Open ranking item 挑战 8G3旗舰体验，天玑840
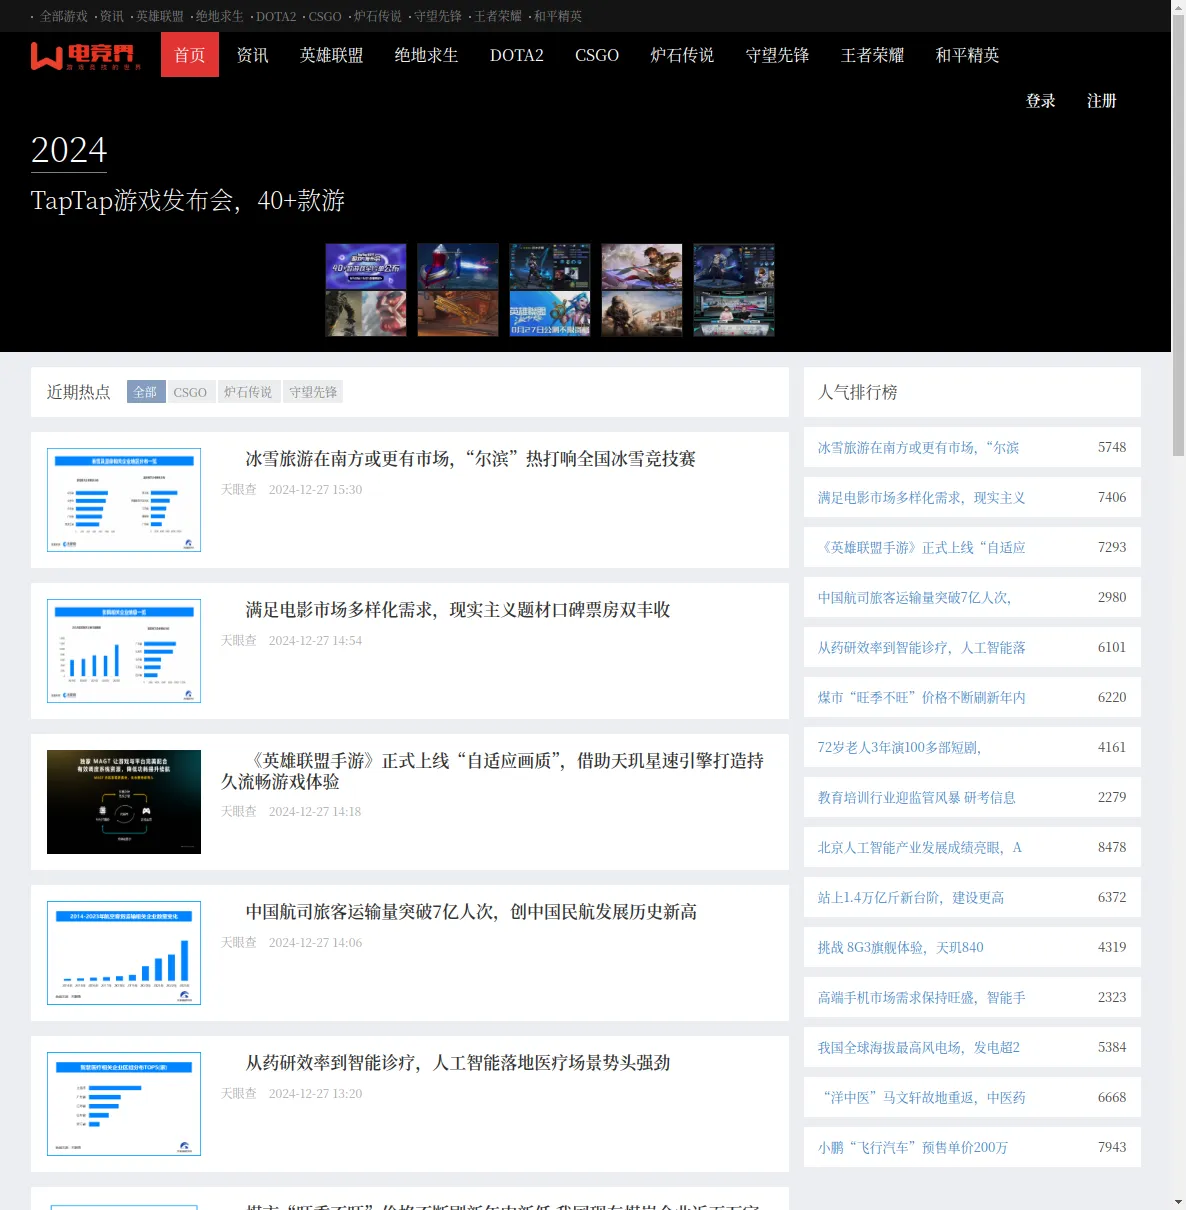This screenshot has width=1186, height=1210. point(901,947)
